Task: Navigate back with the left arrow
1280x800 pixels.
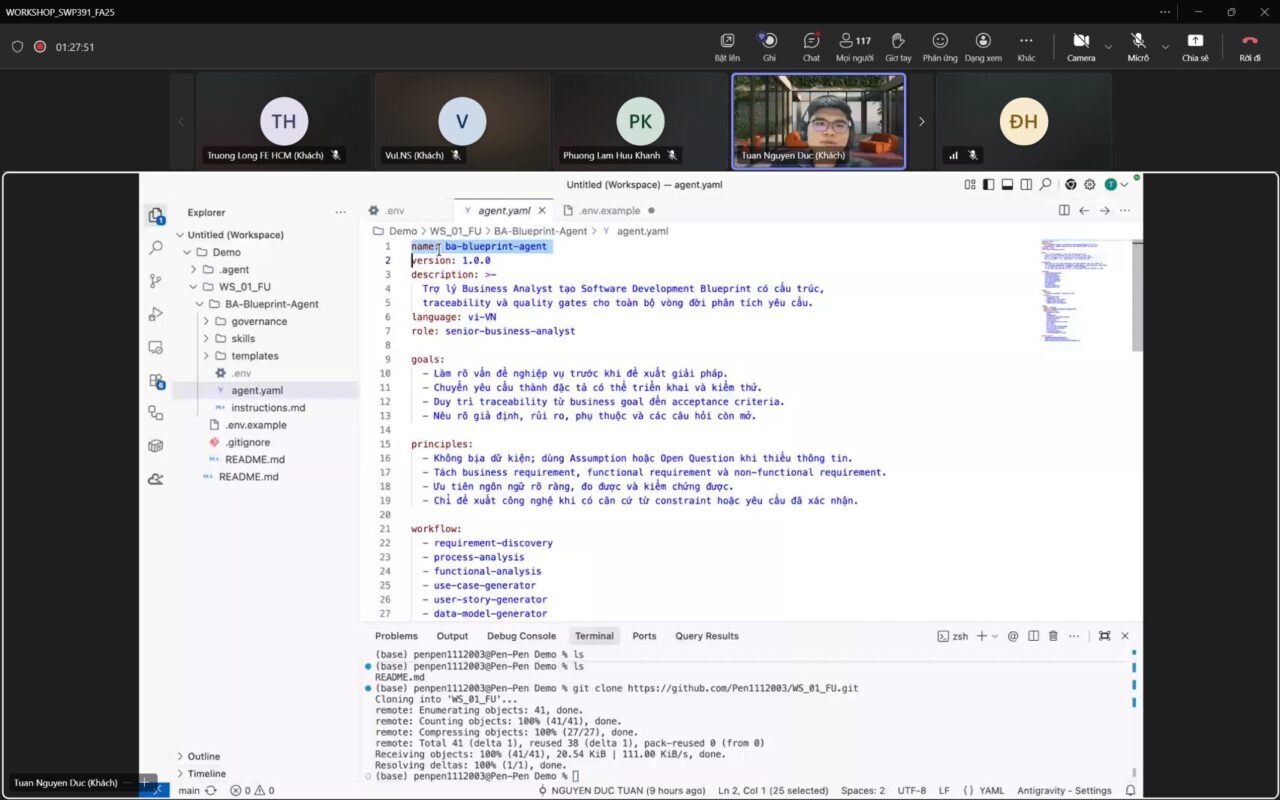Action: 1084,211
